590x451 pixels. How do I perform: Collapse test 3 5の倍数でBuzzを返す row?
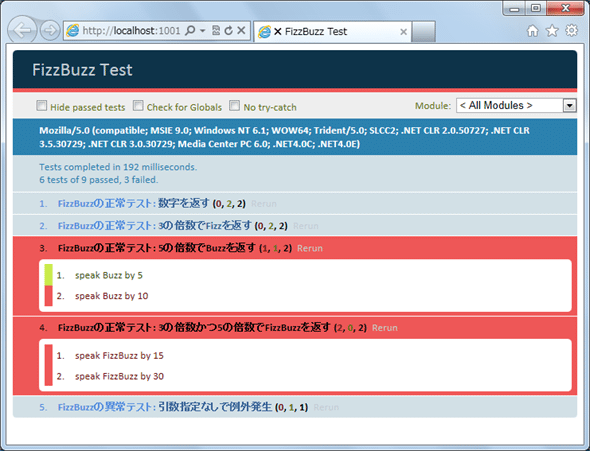[295, 248]
